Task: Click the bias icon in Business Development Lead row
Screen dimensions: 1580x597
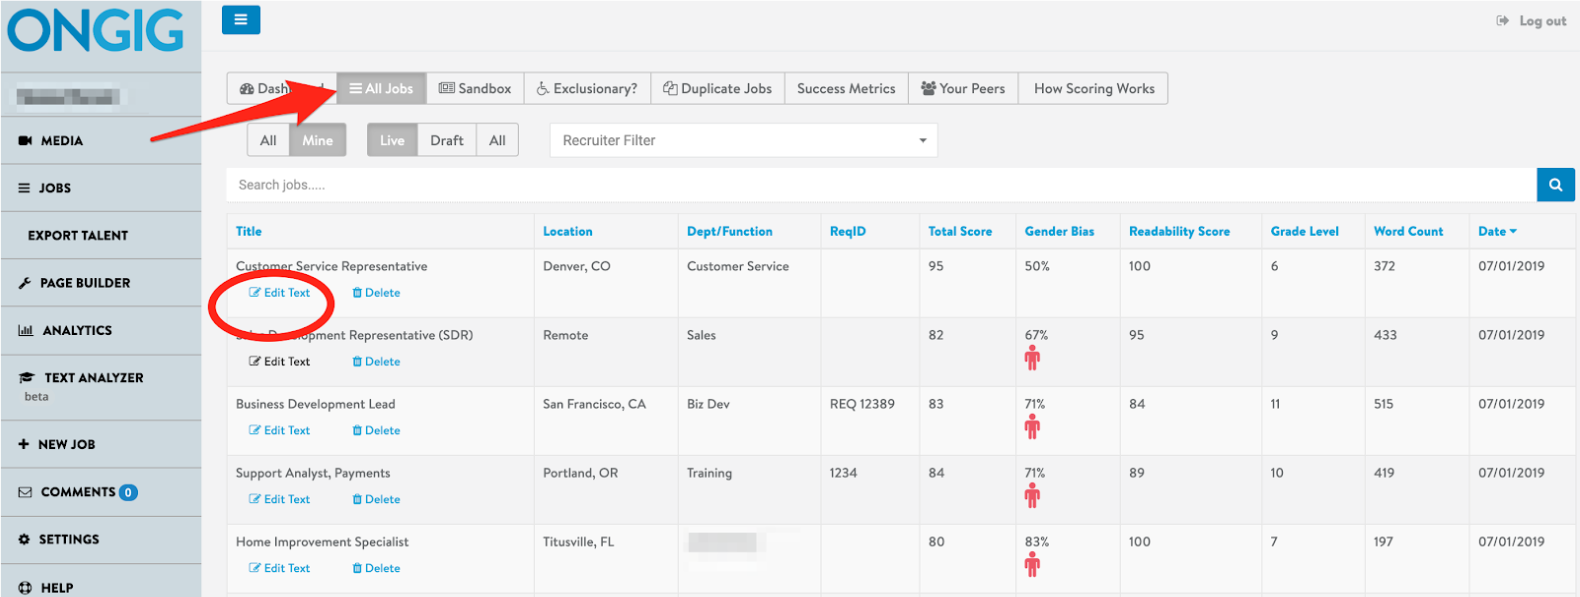Action: pos(1032,427)
